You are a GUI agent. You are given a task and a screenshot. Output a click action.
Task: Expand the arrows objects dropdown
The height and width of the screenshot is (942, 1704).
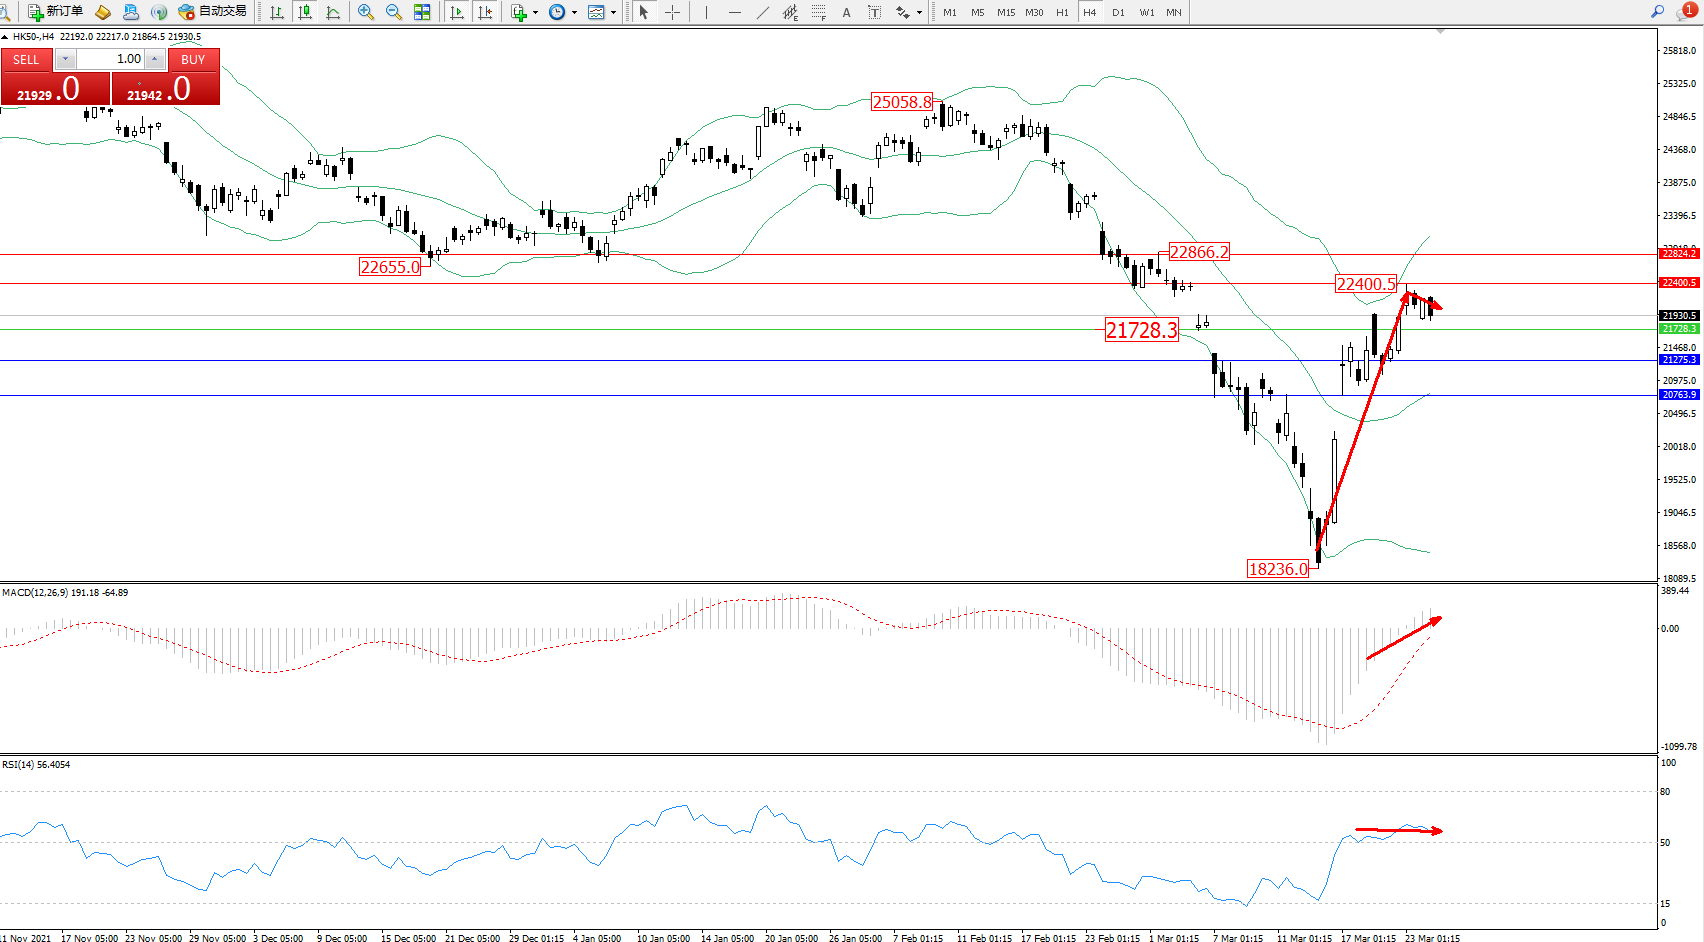point(919,13)
